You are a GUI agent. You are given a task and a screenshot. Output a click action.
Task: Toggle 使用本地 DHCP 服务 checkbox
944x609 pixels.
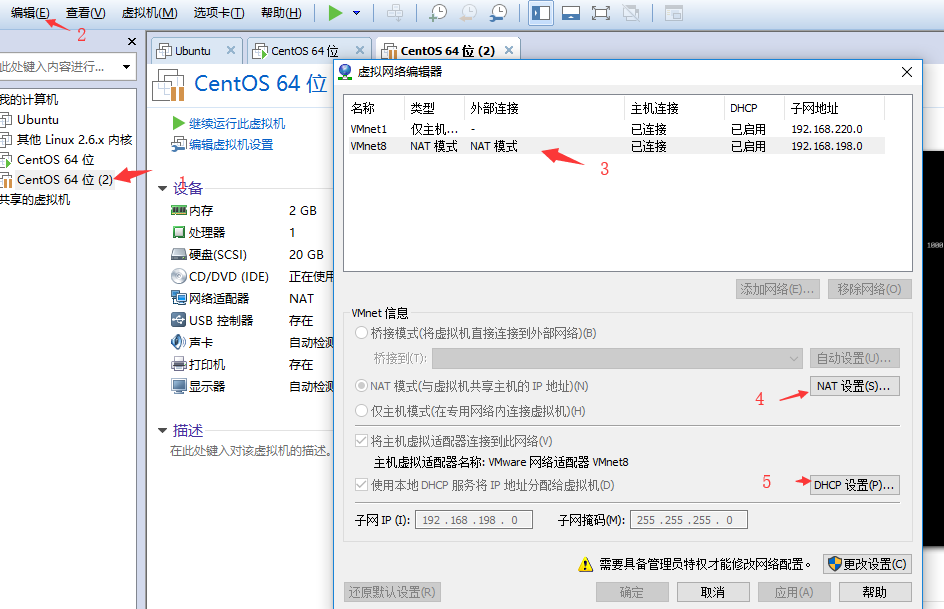361,484
